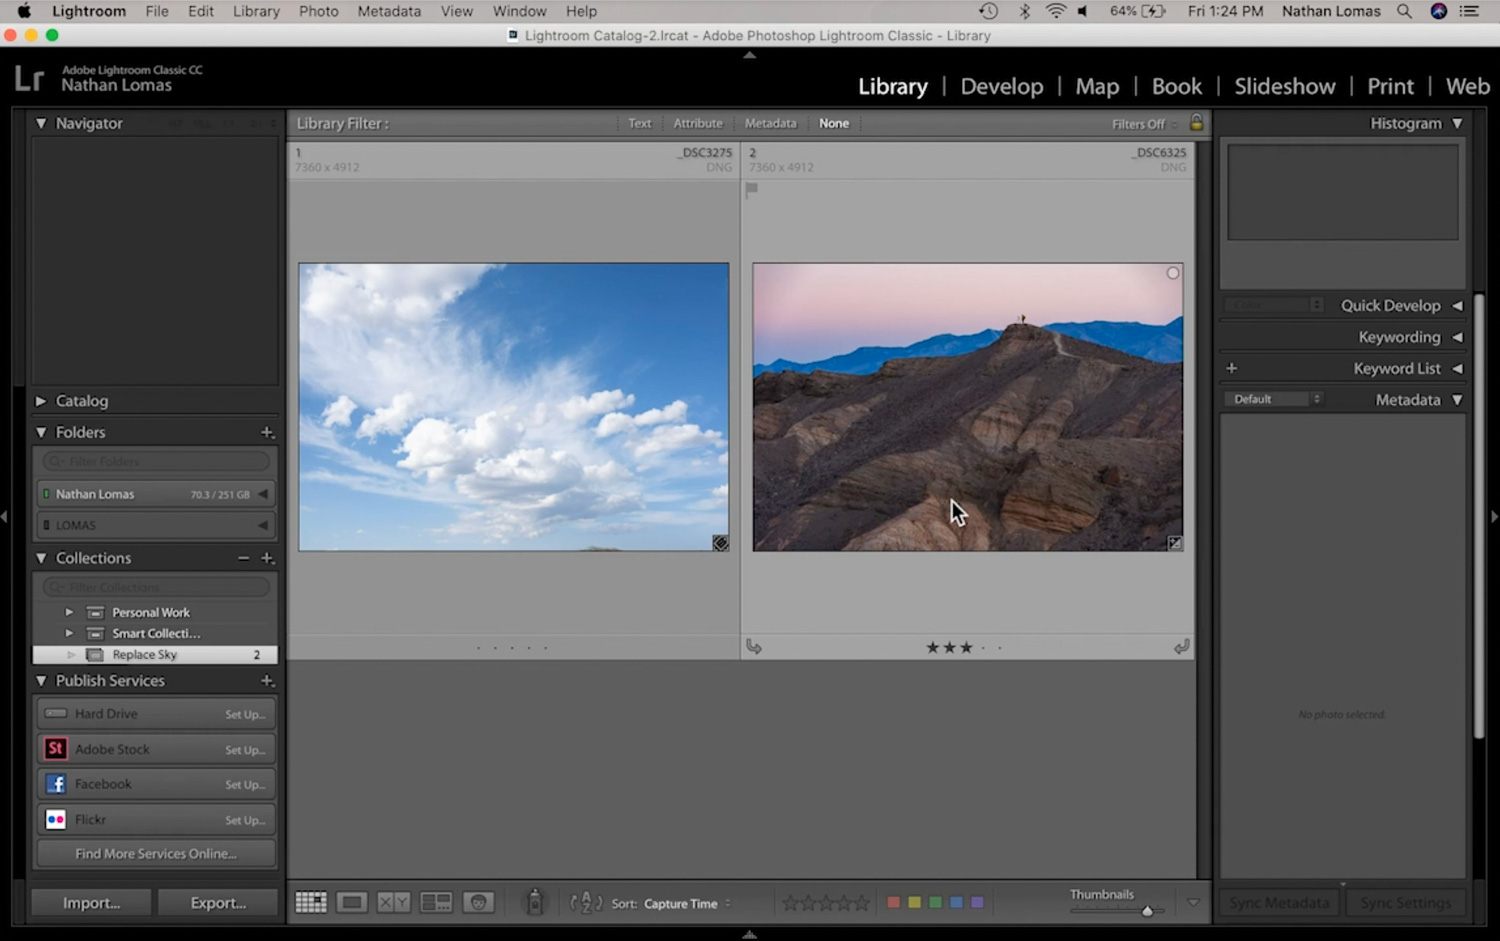Switch to Grid view icon
This screenshot has height=941, width=1500.
311,903
